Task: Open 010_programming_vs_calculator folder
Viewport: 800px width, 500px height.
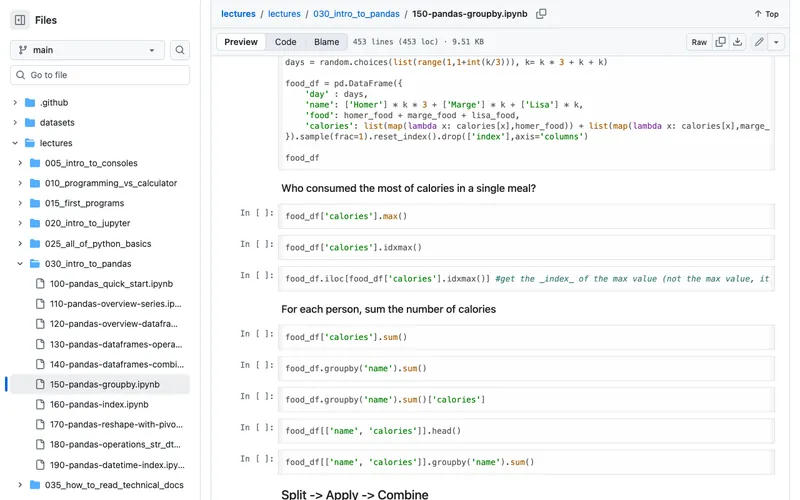Action: click(x=111, y=183)
